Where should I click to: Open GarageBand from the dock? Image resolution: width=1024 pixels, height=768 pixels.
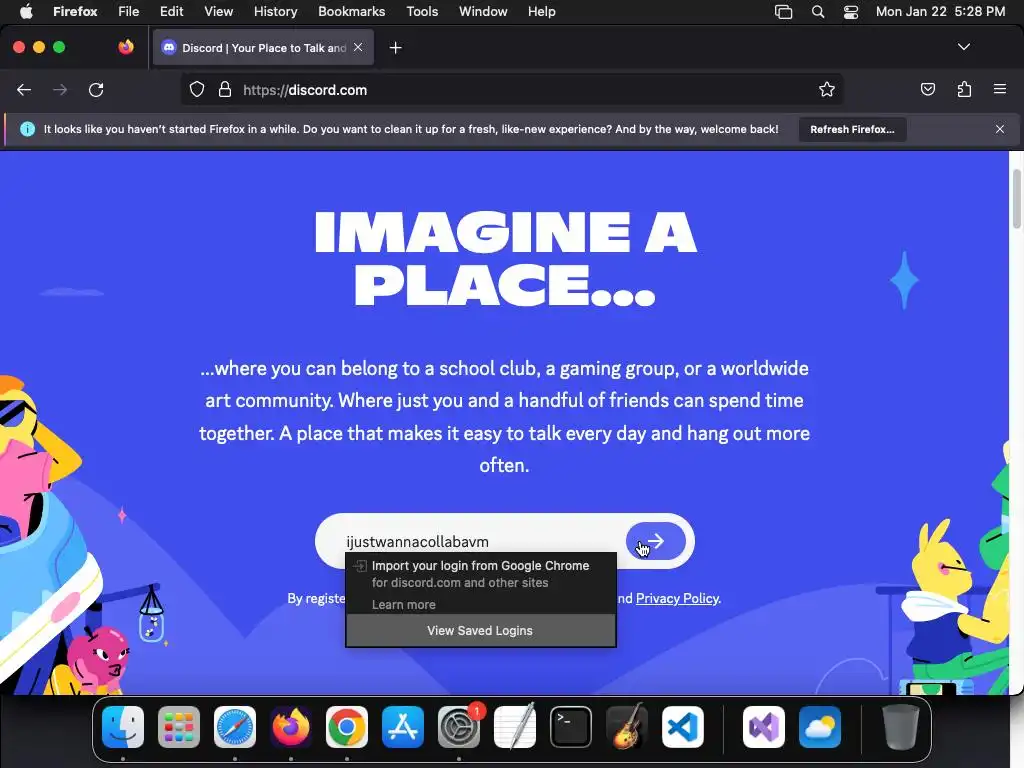pos(627,727)
